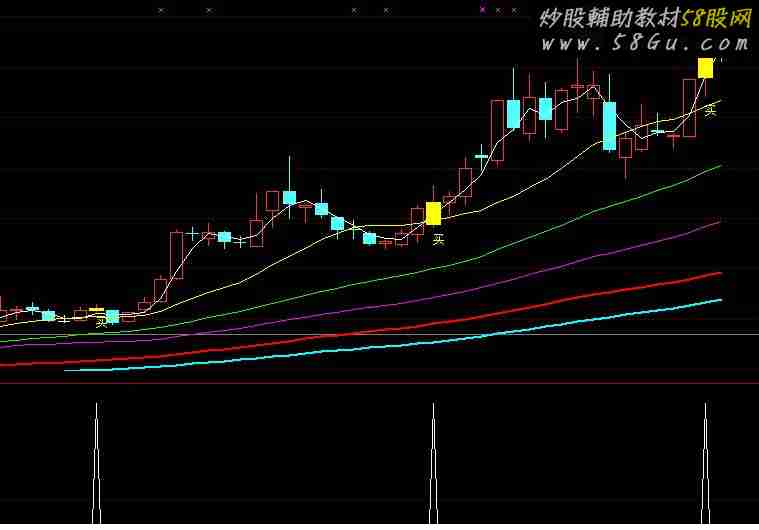Select the yellow candlestick above the middle 买 signal
The height and width of the screenshot is (530, 759).
(x=433, y=213)
